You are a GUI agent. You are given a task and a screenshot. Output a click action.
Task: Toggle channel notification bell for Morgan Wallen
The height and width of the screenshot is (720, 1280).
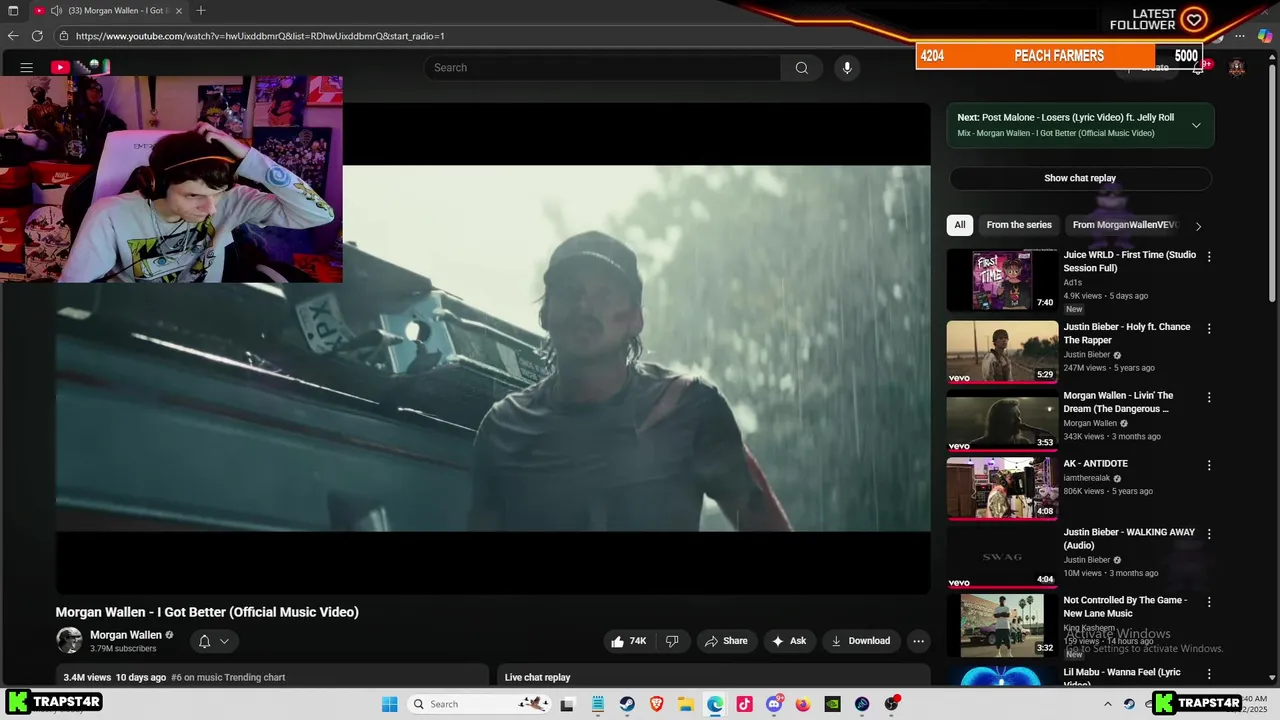204,641
